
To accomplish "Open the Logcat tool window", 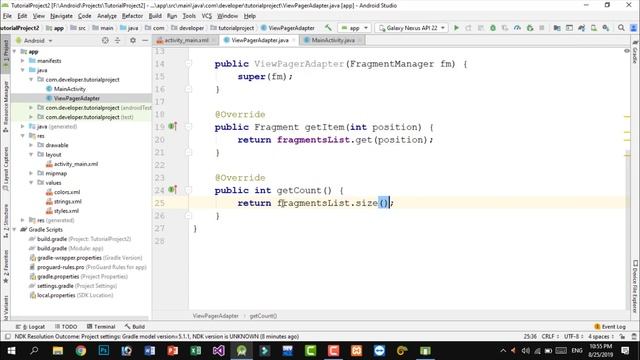I will pyautogui.click(x=32, y=327).
